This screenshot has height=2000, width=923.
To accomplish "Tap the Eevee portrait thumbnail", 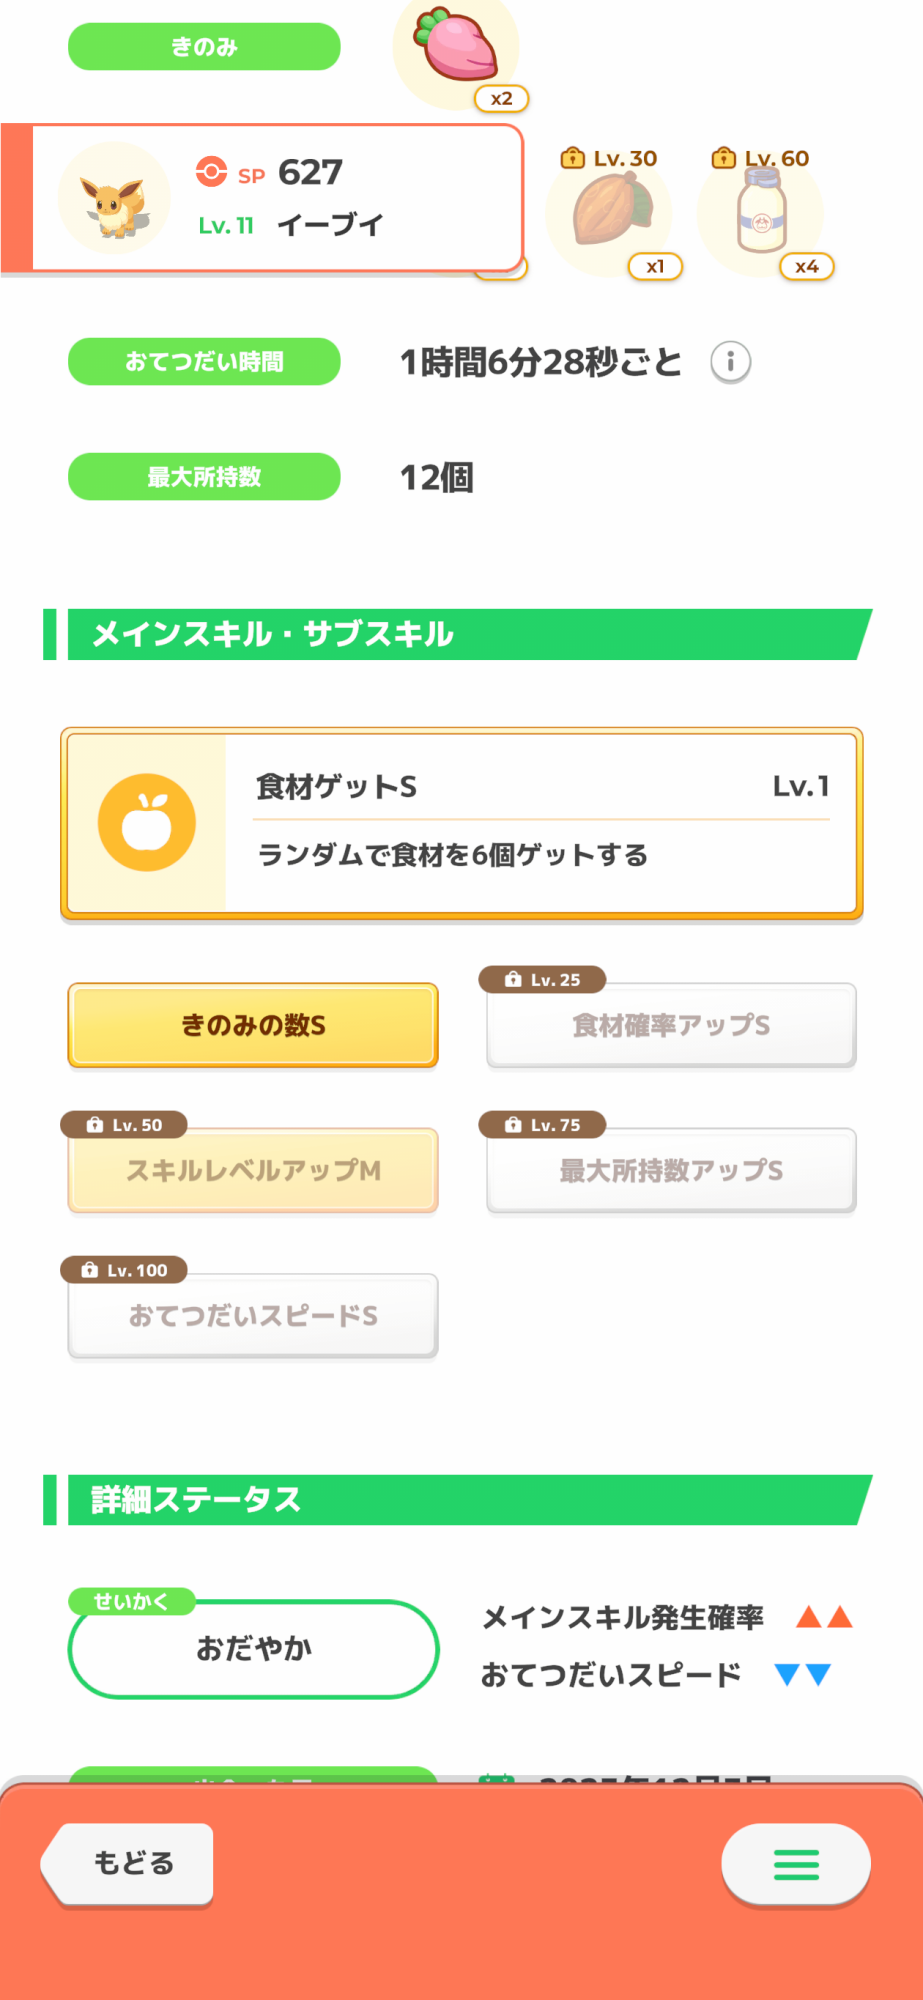I will pos(114,200).
